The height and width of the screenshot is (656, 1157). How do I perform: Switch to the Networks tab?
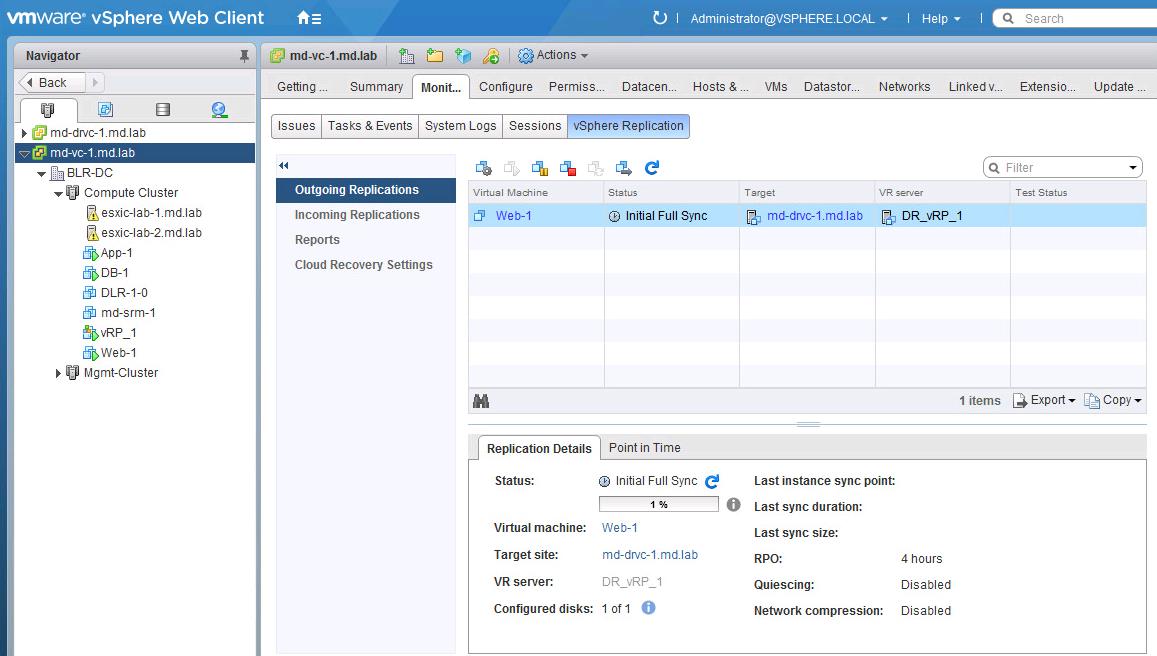tap(904, 86)
